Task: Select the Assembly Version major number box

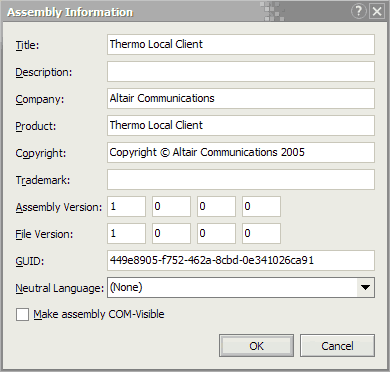Action: (x=126, y=207)
